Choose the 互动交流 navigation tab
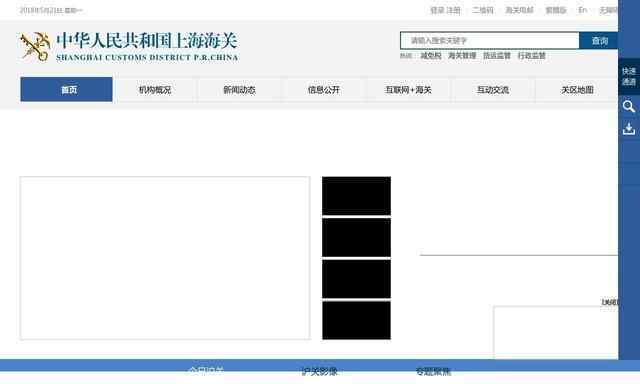This screenshot has height=384, width=640. point(493,90)
